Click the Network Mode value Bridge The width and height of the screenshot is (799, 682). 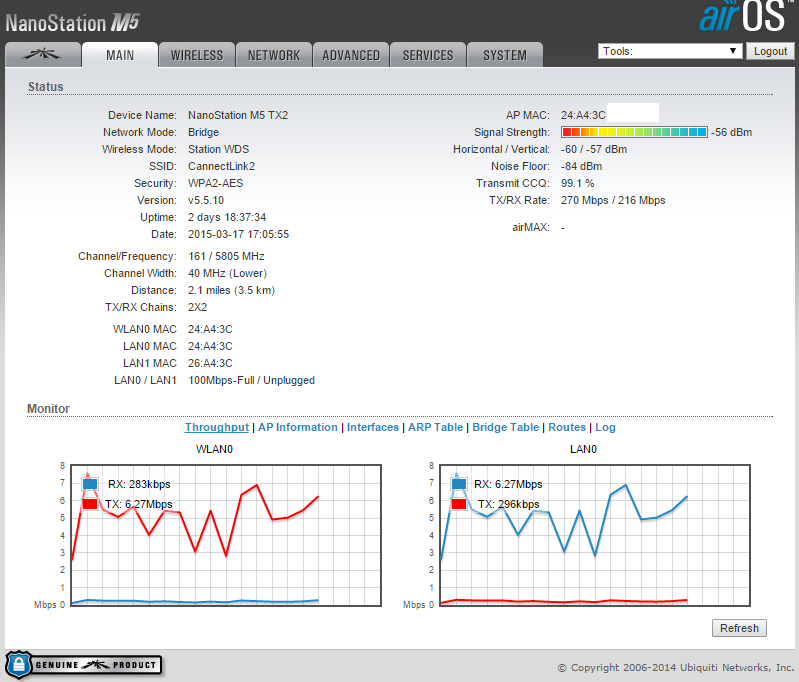(x=203, y=132)
